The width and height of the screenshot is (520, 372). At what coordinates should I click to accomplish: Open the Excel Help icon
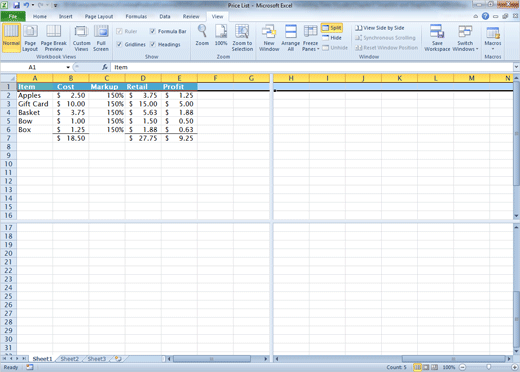[485, 16]
